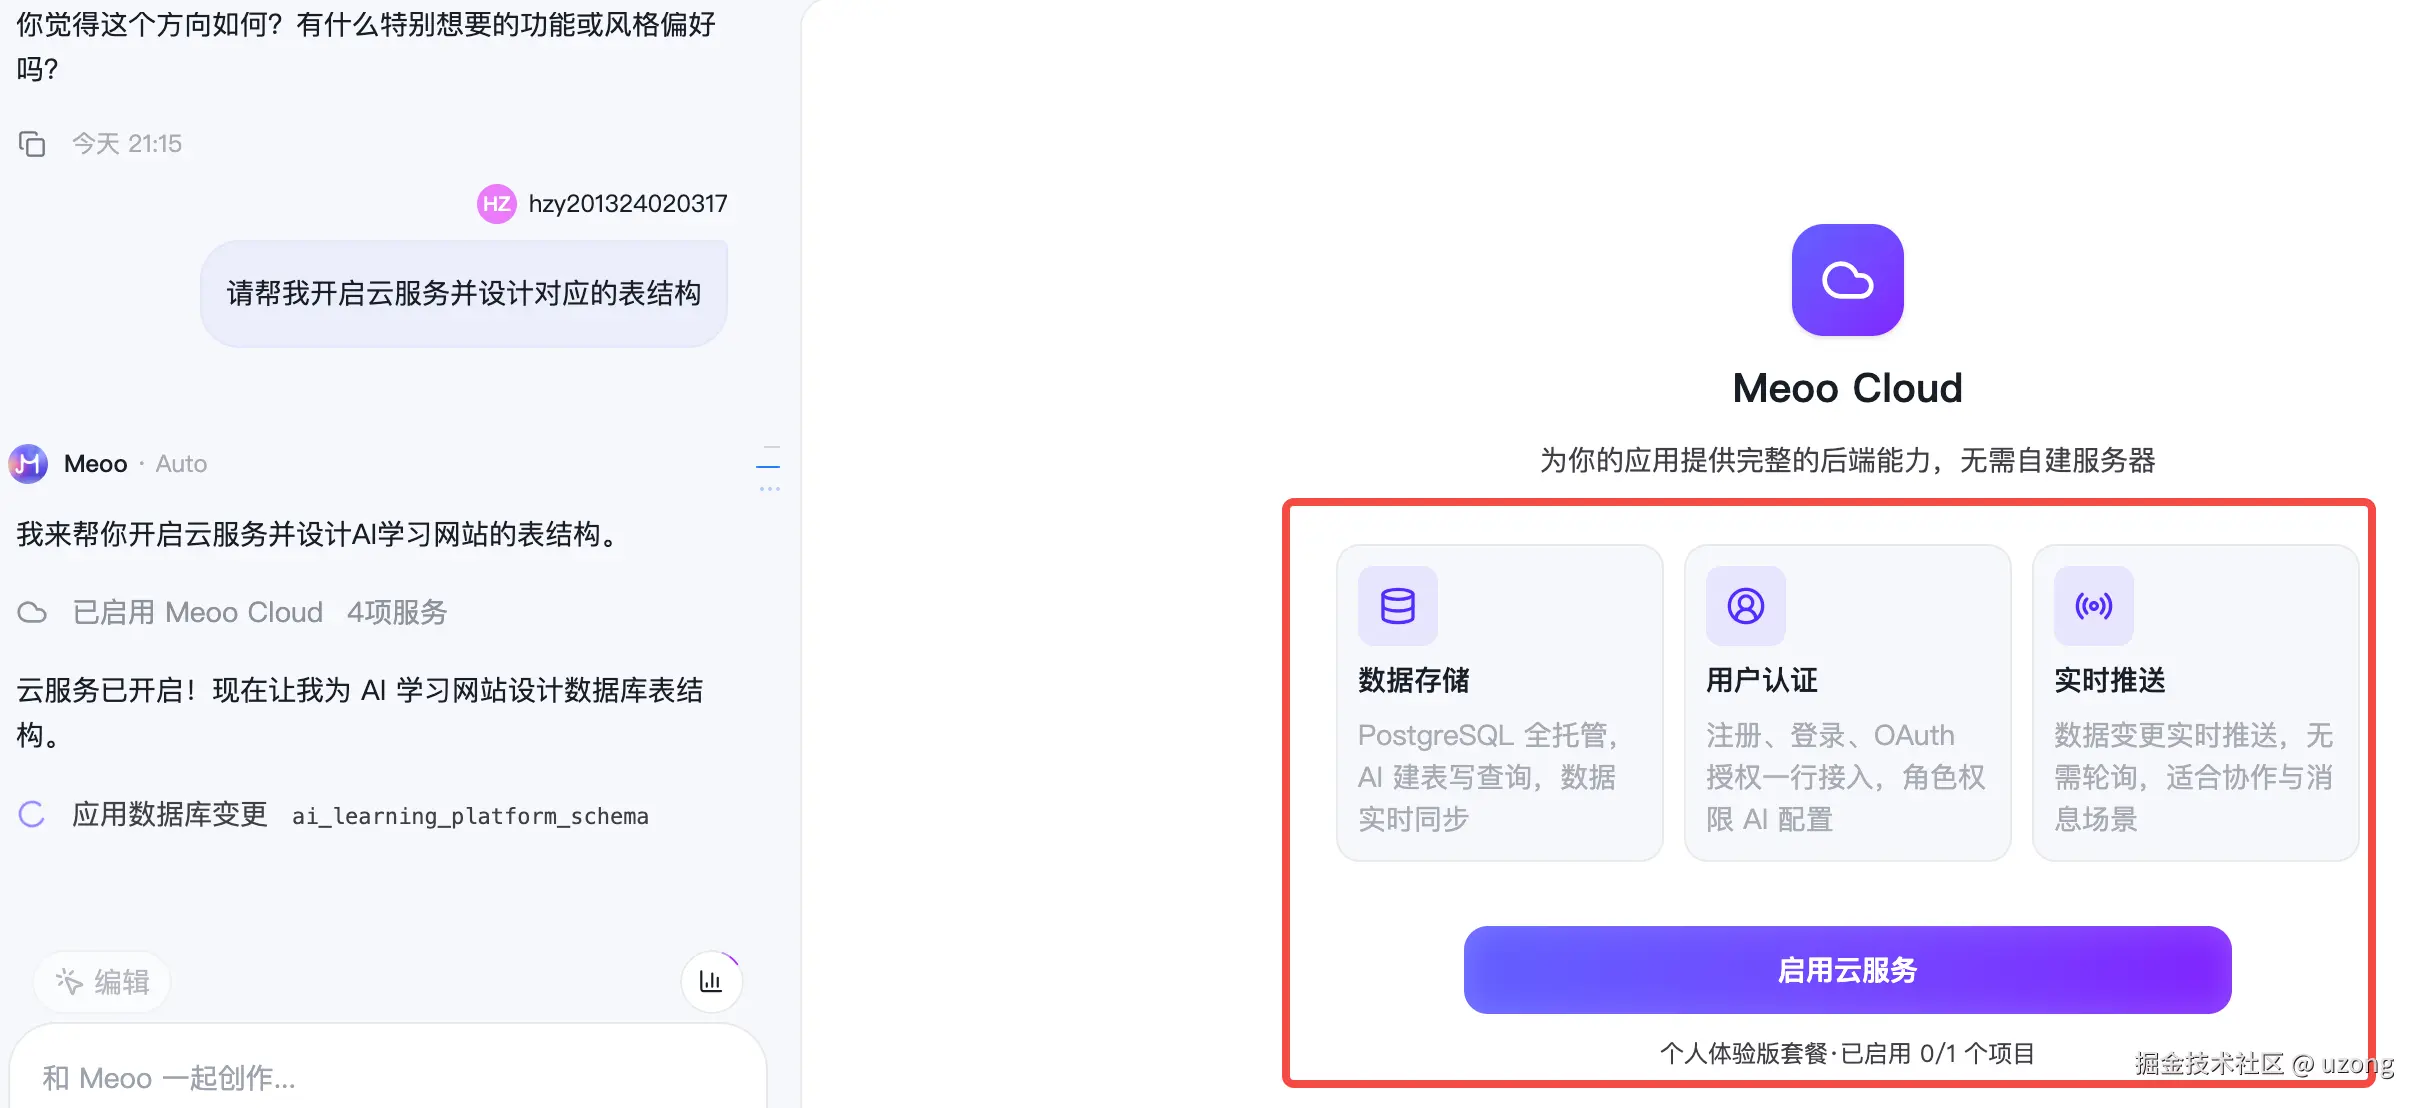The image size is (2422, 1108).
Task: Open the bar chart usage icon
Action: 711,982
